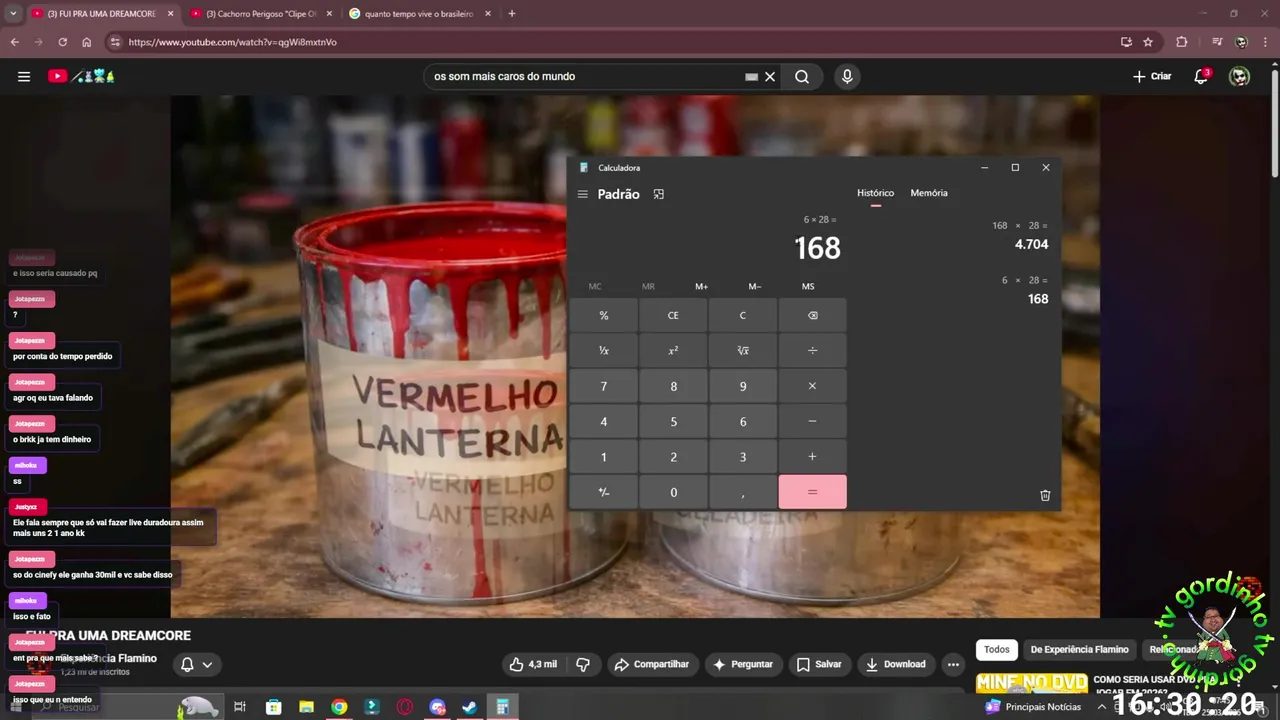
Task: Click the M+ memory add button
Action: pos(701,286)
